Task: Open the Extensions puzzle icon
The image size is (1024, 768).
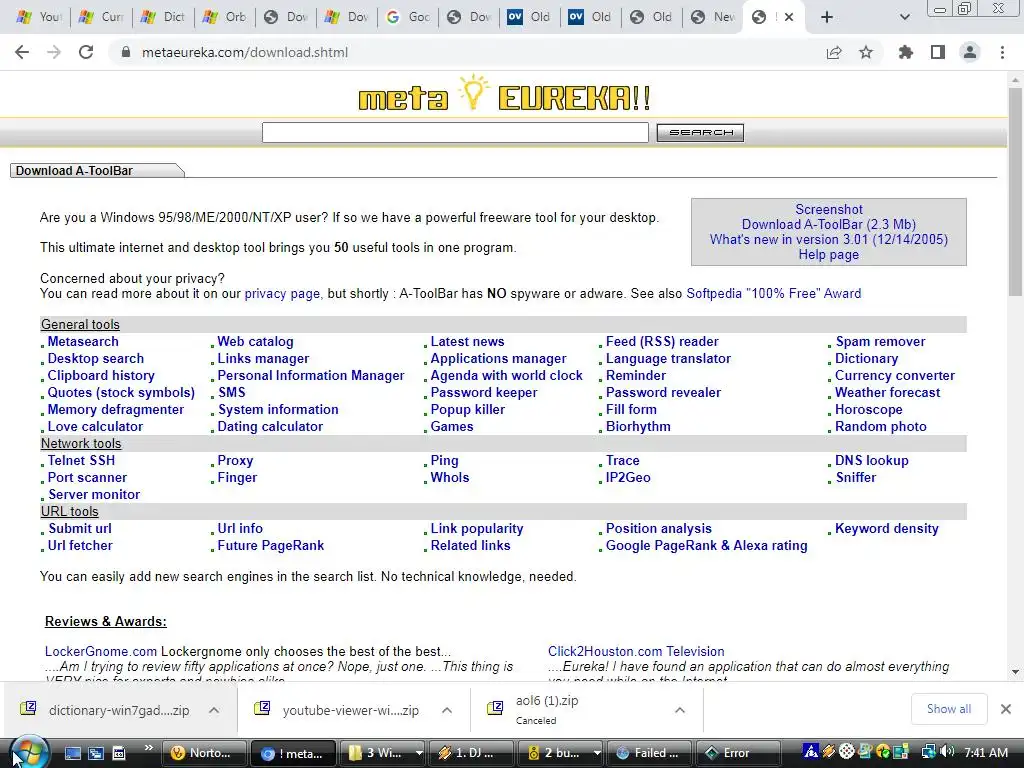Action: (906, 52)
